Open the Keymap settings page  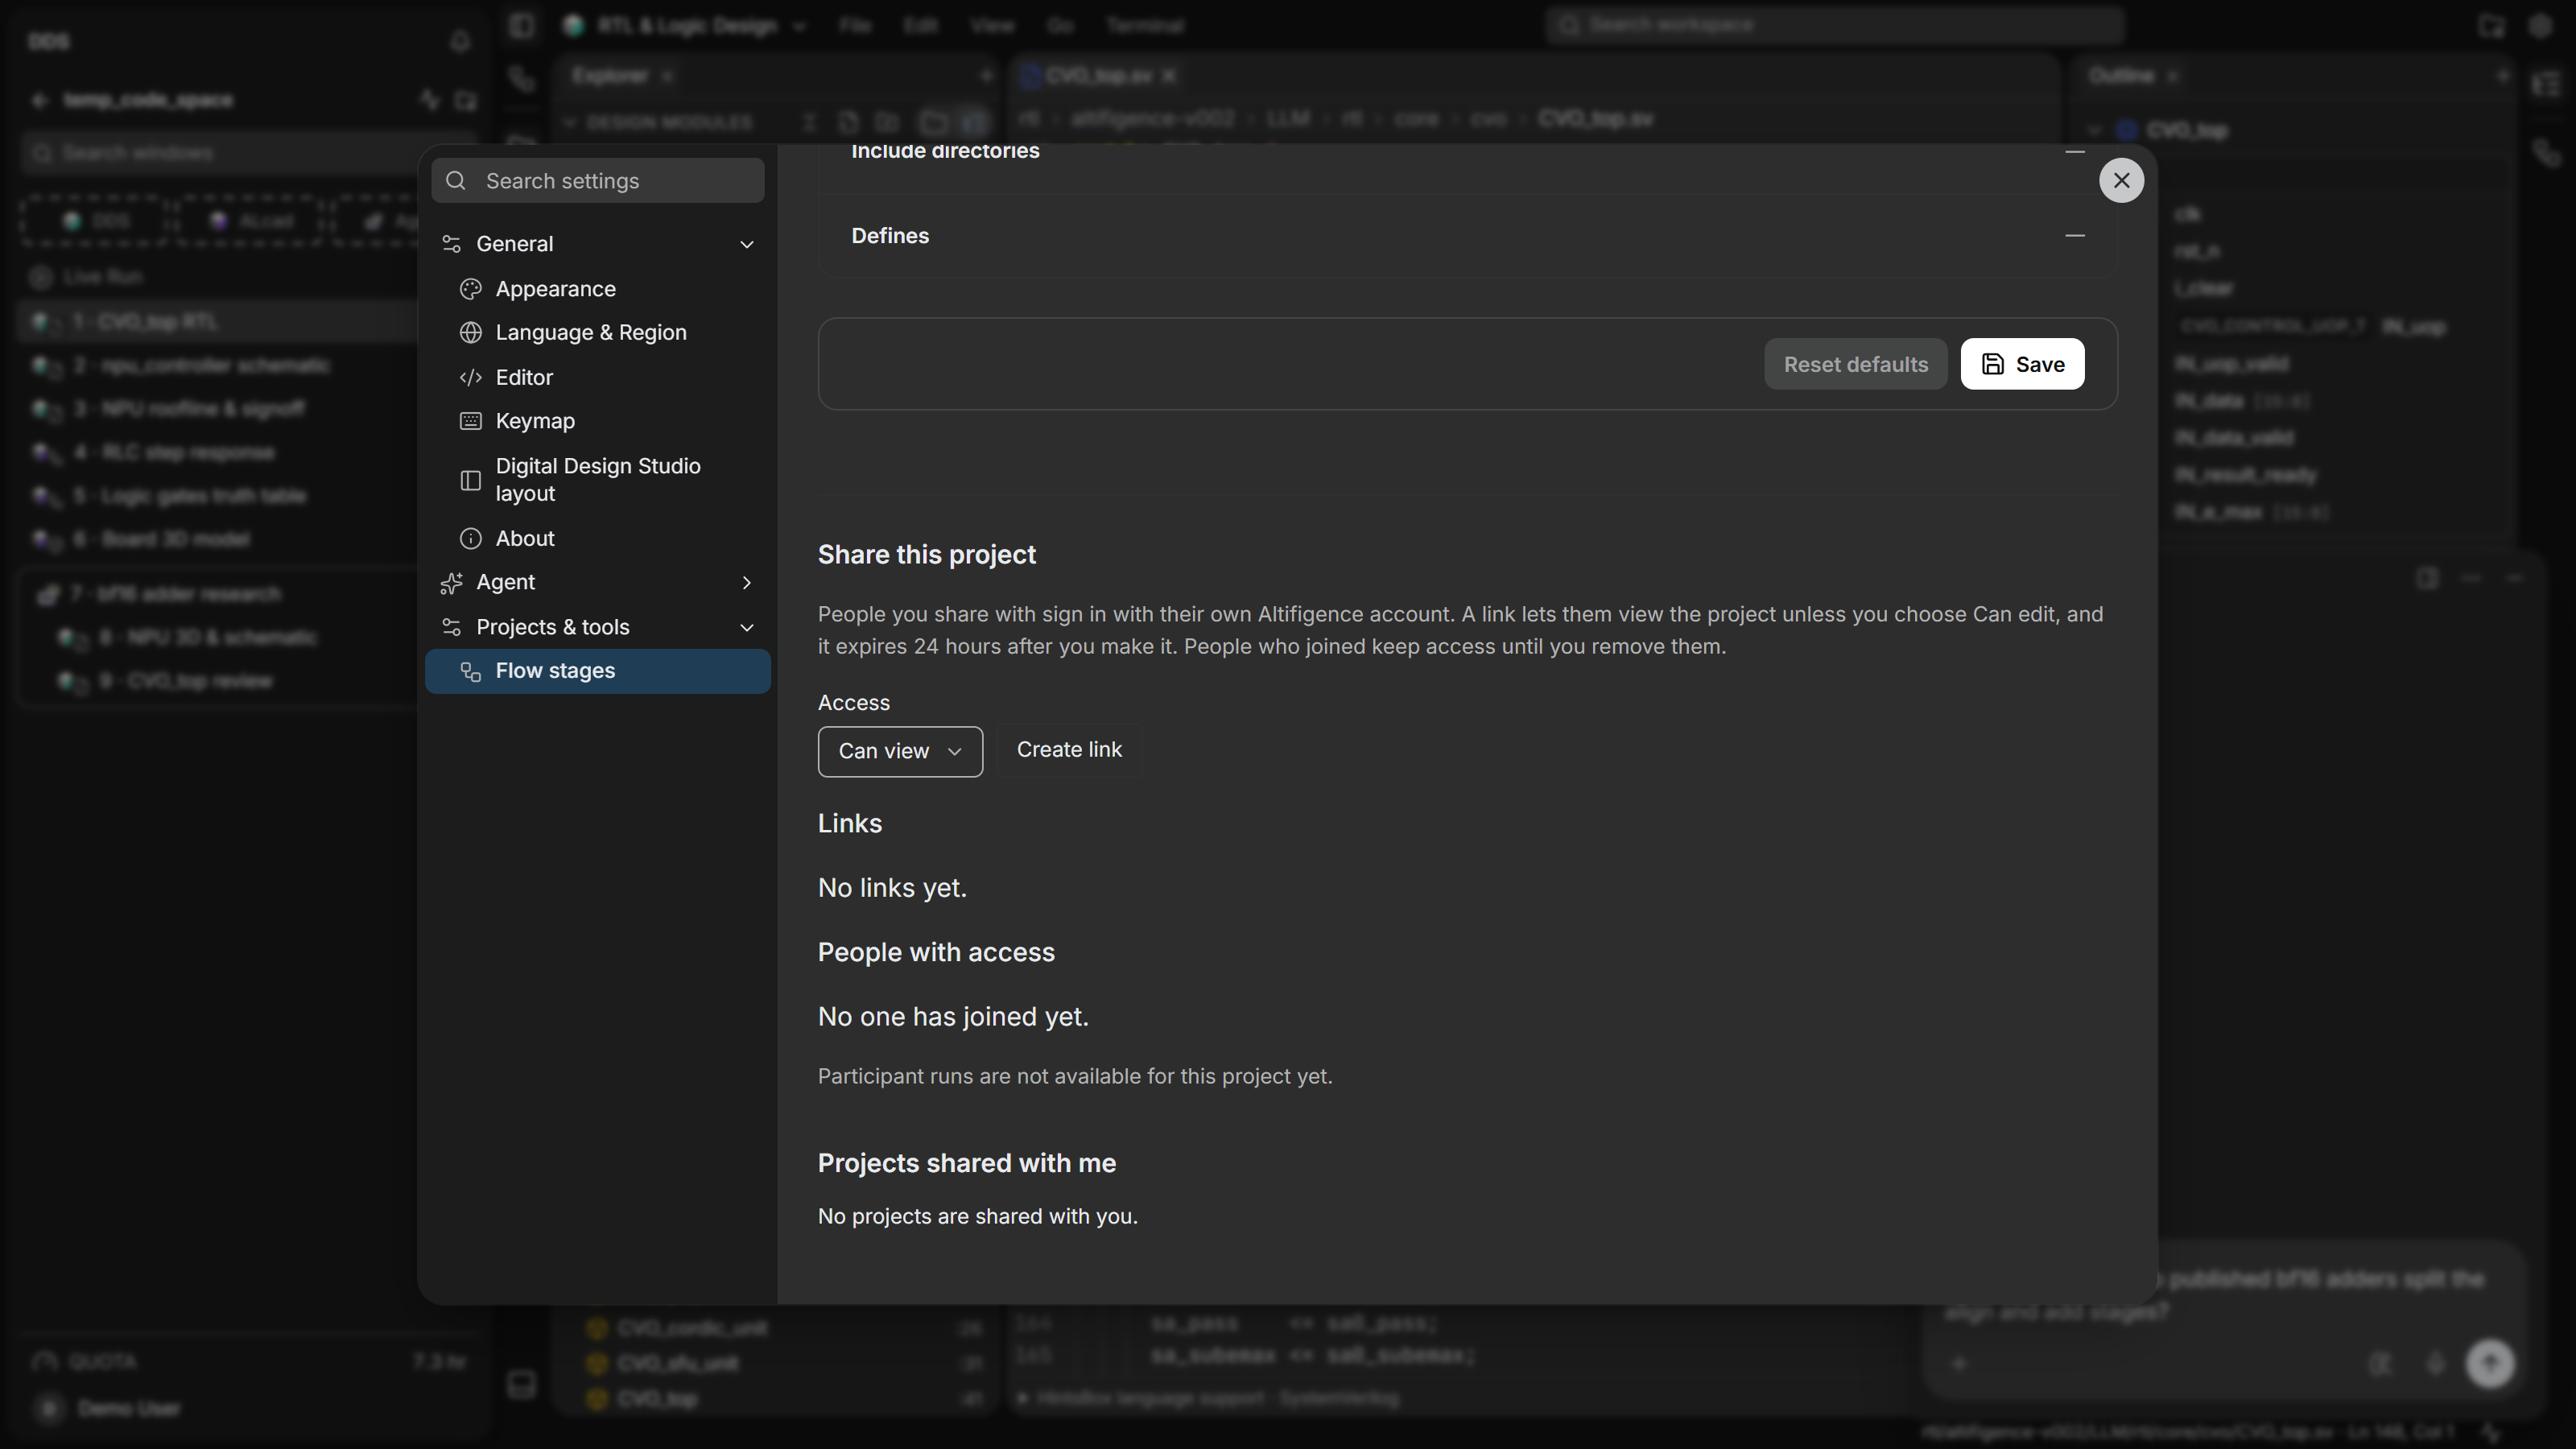point(598,421)
